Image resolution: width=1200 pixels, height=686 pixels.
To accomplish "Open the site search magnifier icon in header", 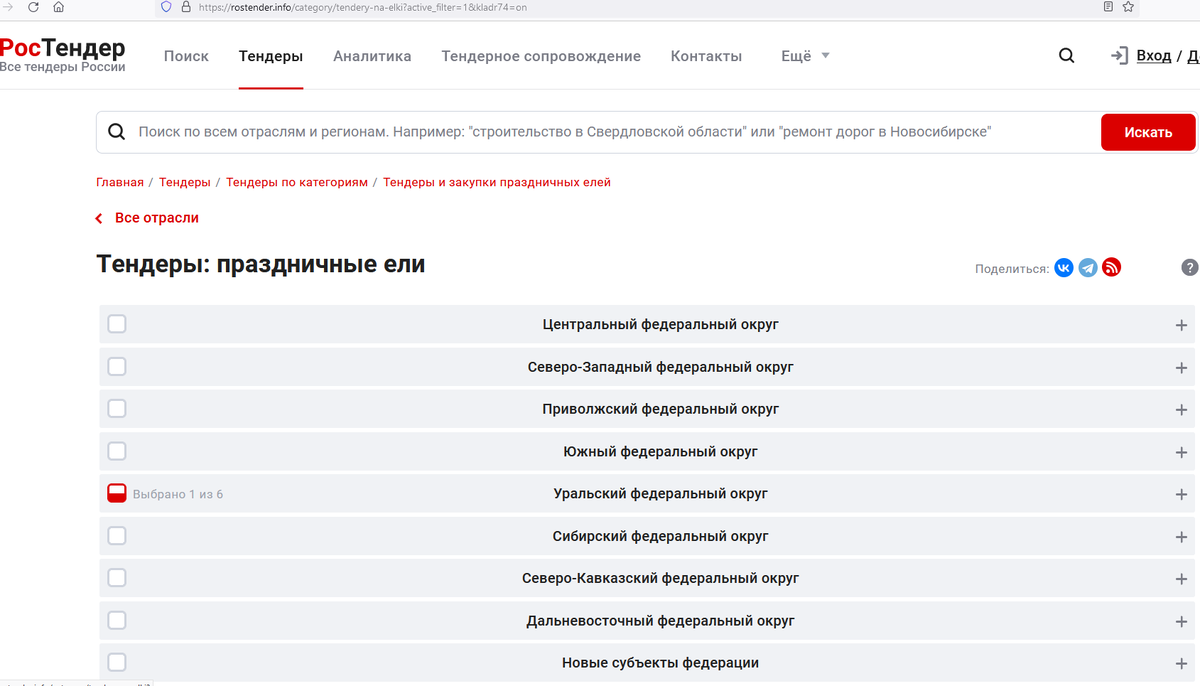I will coord(1067,56).
